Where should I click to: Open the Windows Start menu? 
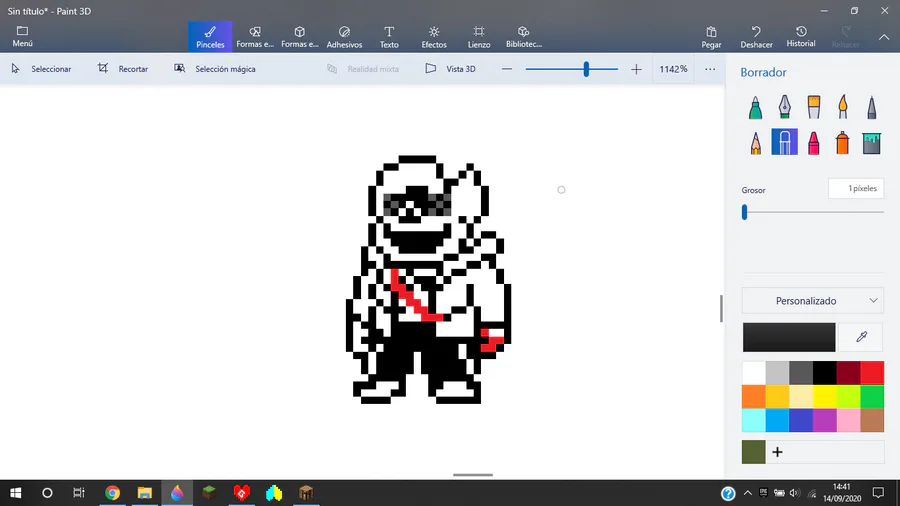15,493
